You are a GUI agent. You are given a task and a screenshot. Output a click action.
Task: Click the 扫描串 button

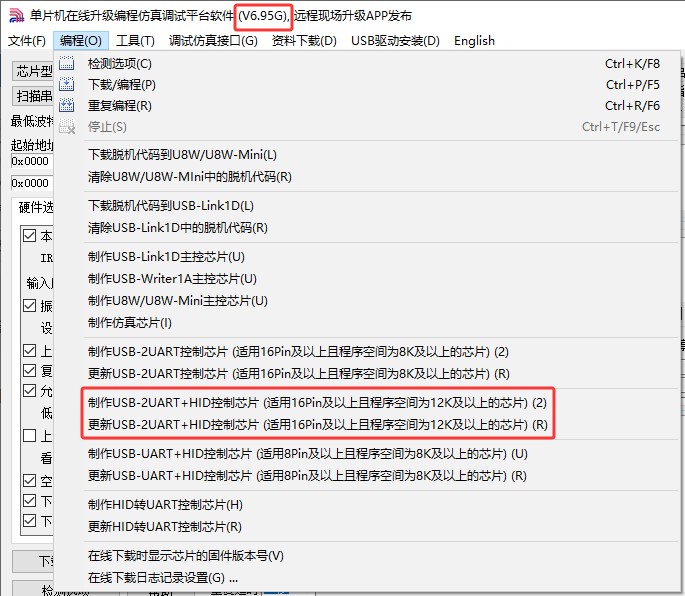pos(33,96)
